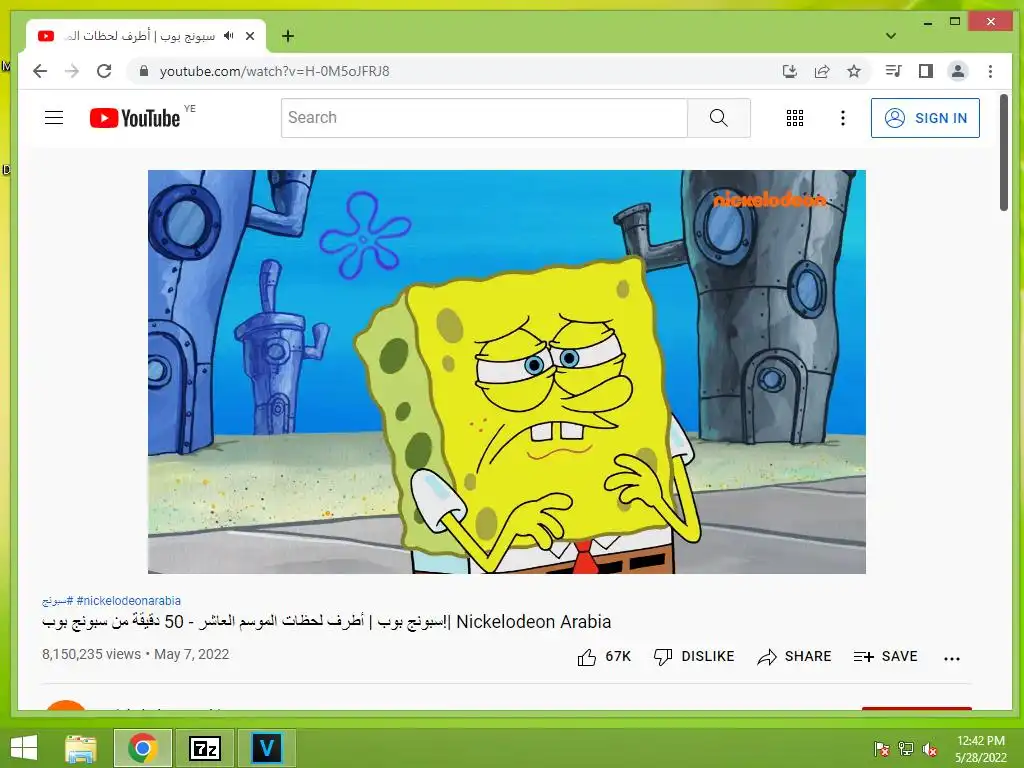
Task: Click the install app icon in address bar
Action: [790, 71]
